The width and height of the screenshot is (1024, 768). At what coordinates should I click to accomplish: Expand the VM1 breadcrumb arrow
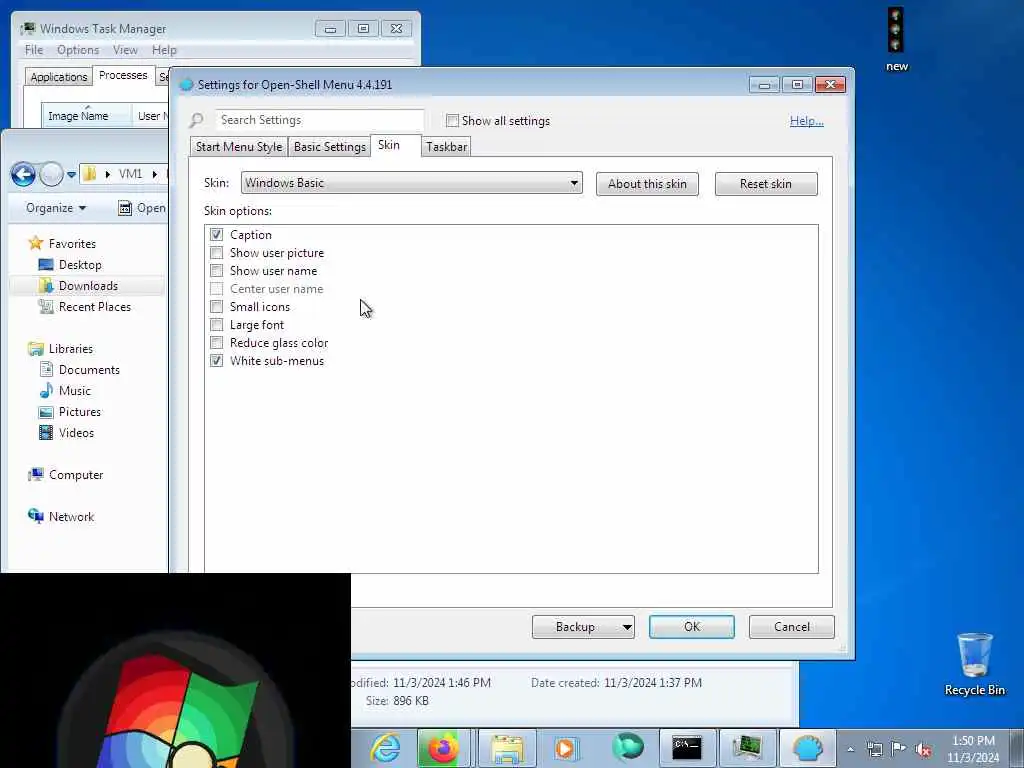155,174
